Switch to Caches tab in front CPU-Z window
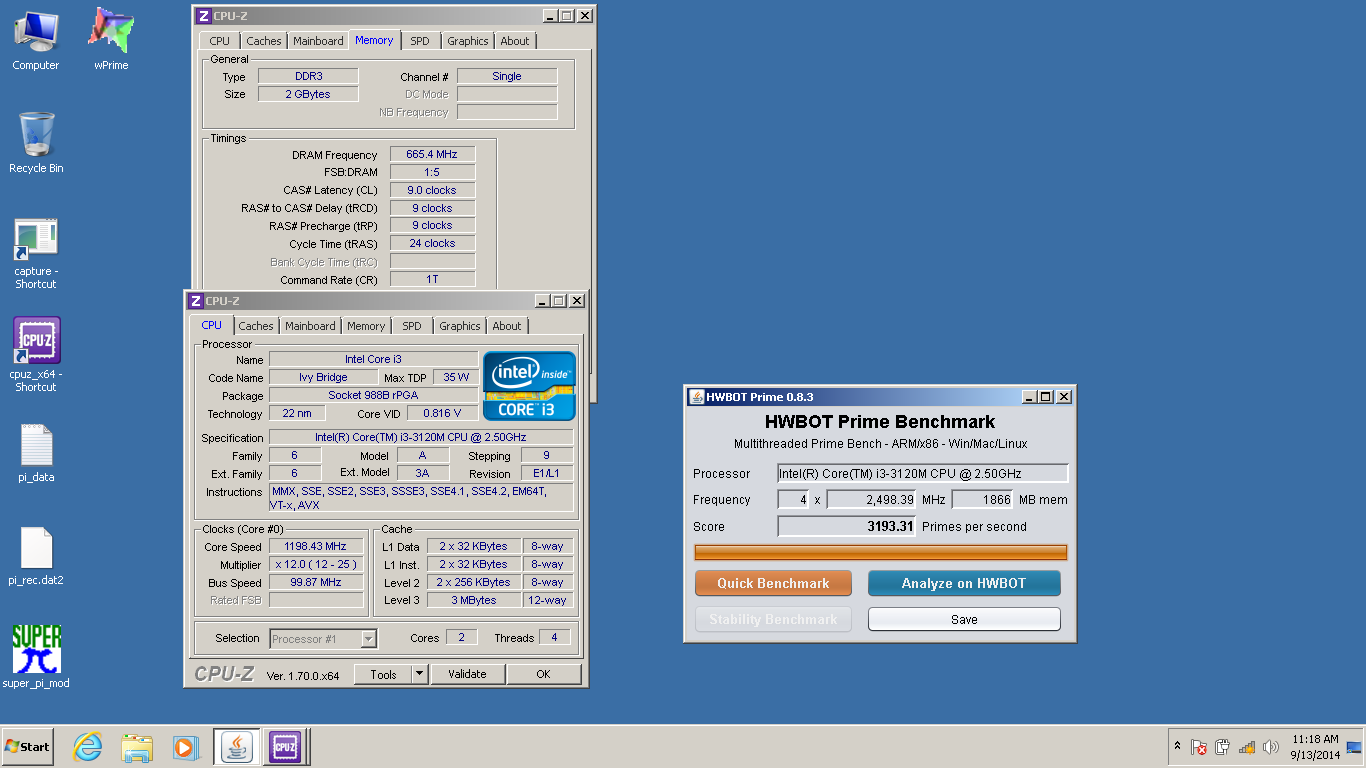1366x768 pixels. click(256, 326)
